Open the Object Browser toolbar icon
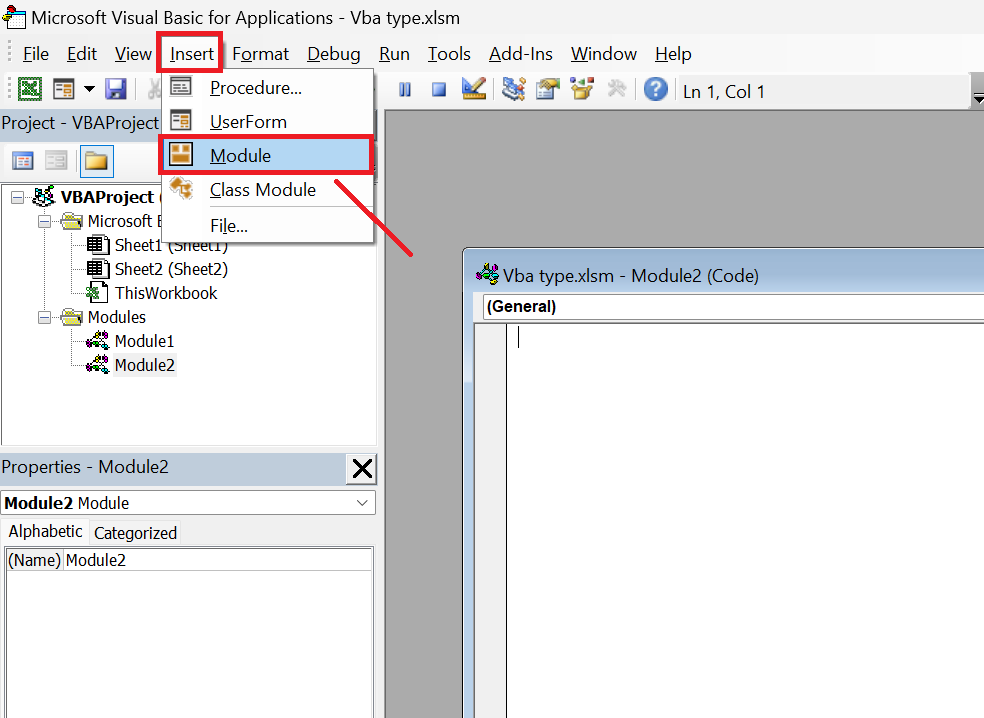The width and height of the screenshot is (984, 718). tap(582, 89)
